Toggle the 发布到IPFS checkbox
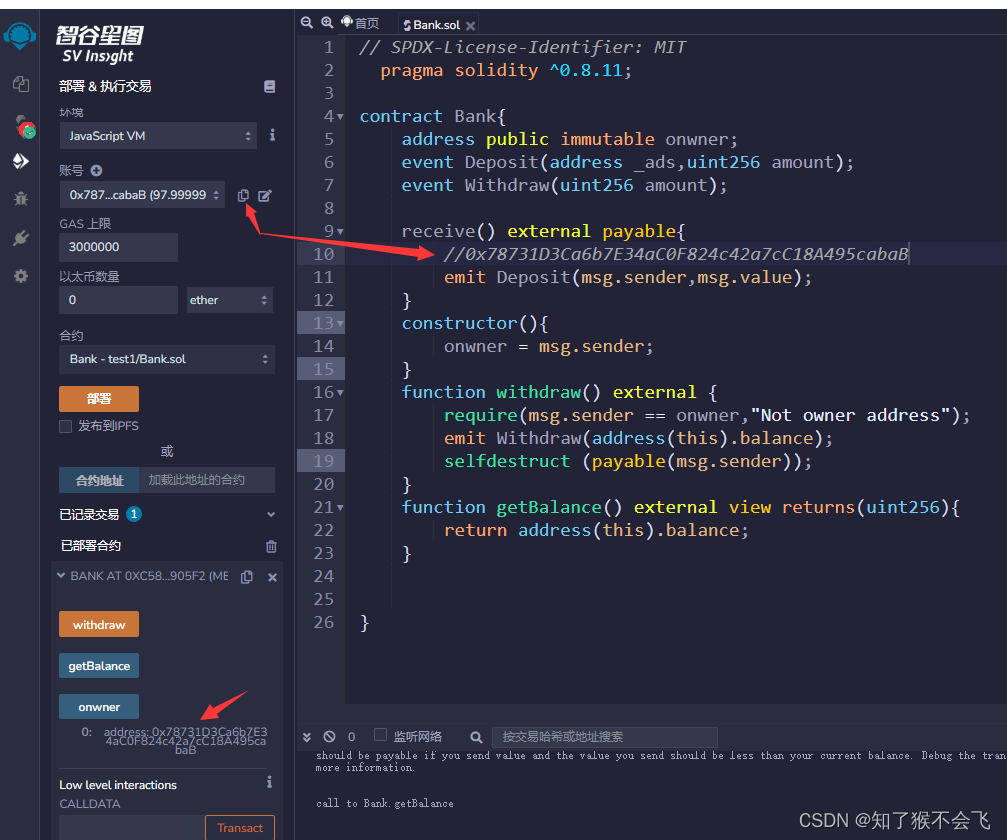Viewport: 1007px width, 840px height. [66, 426]
